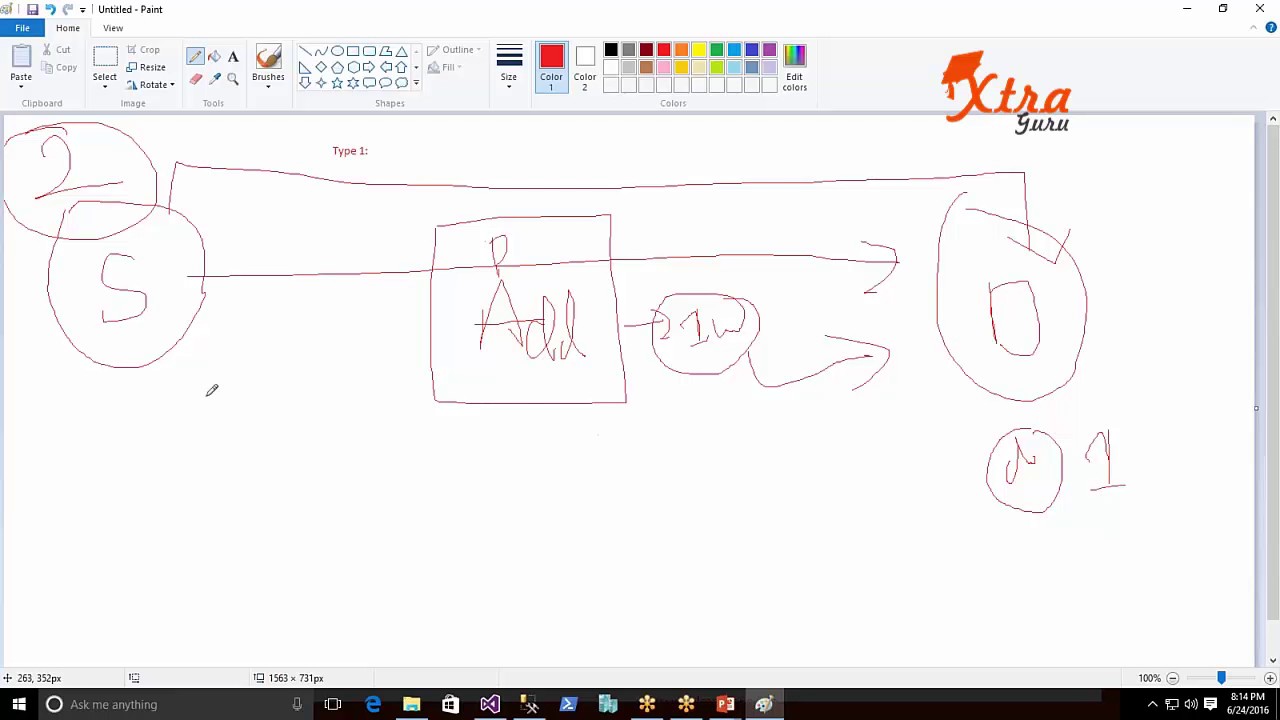Open Visual Studio from the taskbar

pos(490,704)
